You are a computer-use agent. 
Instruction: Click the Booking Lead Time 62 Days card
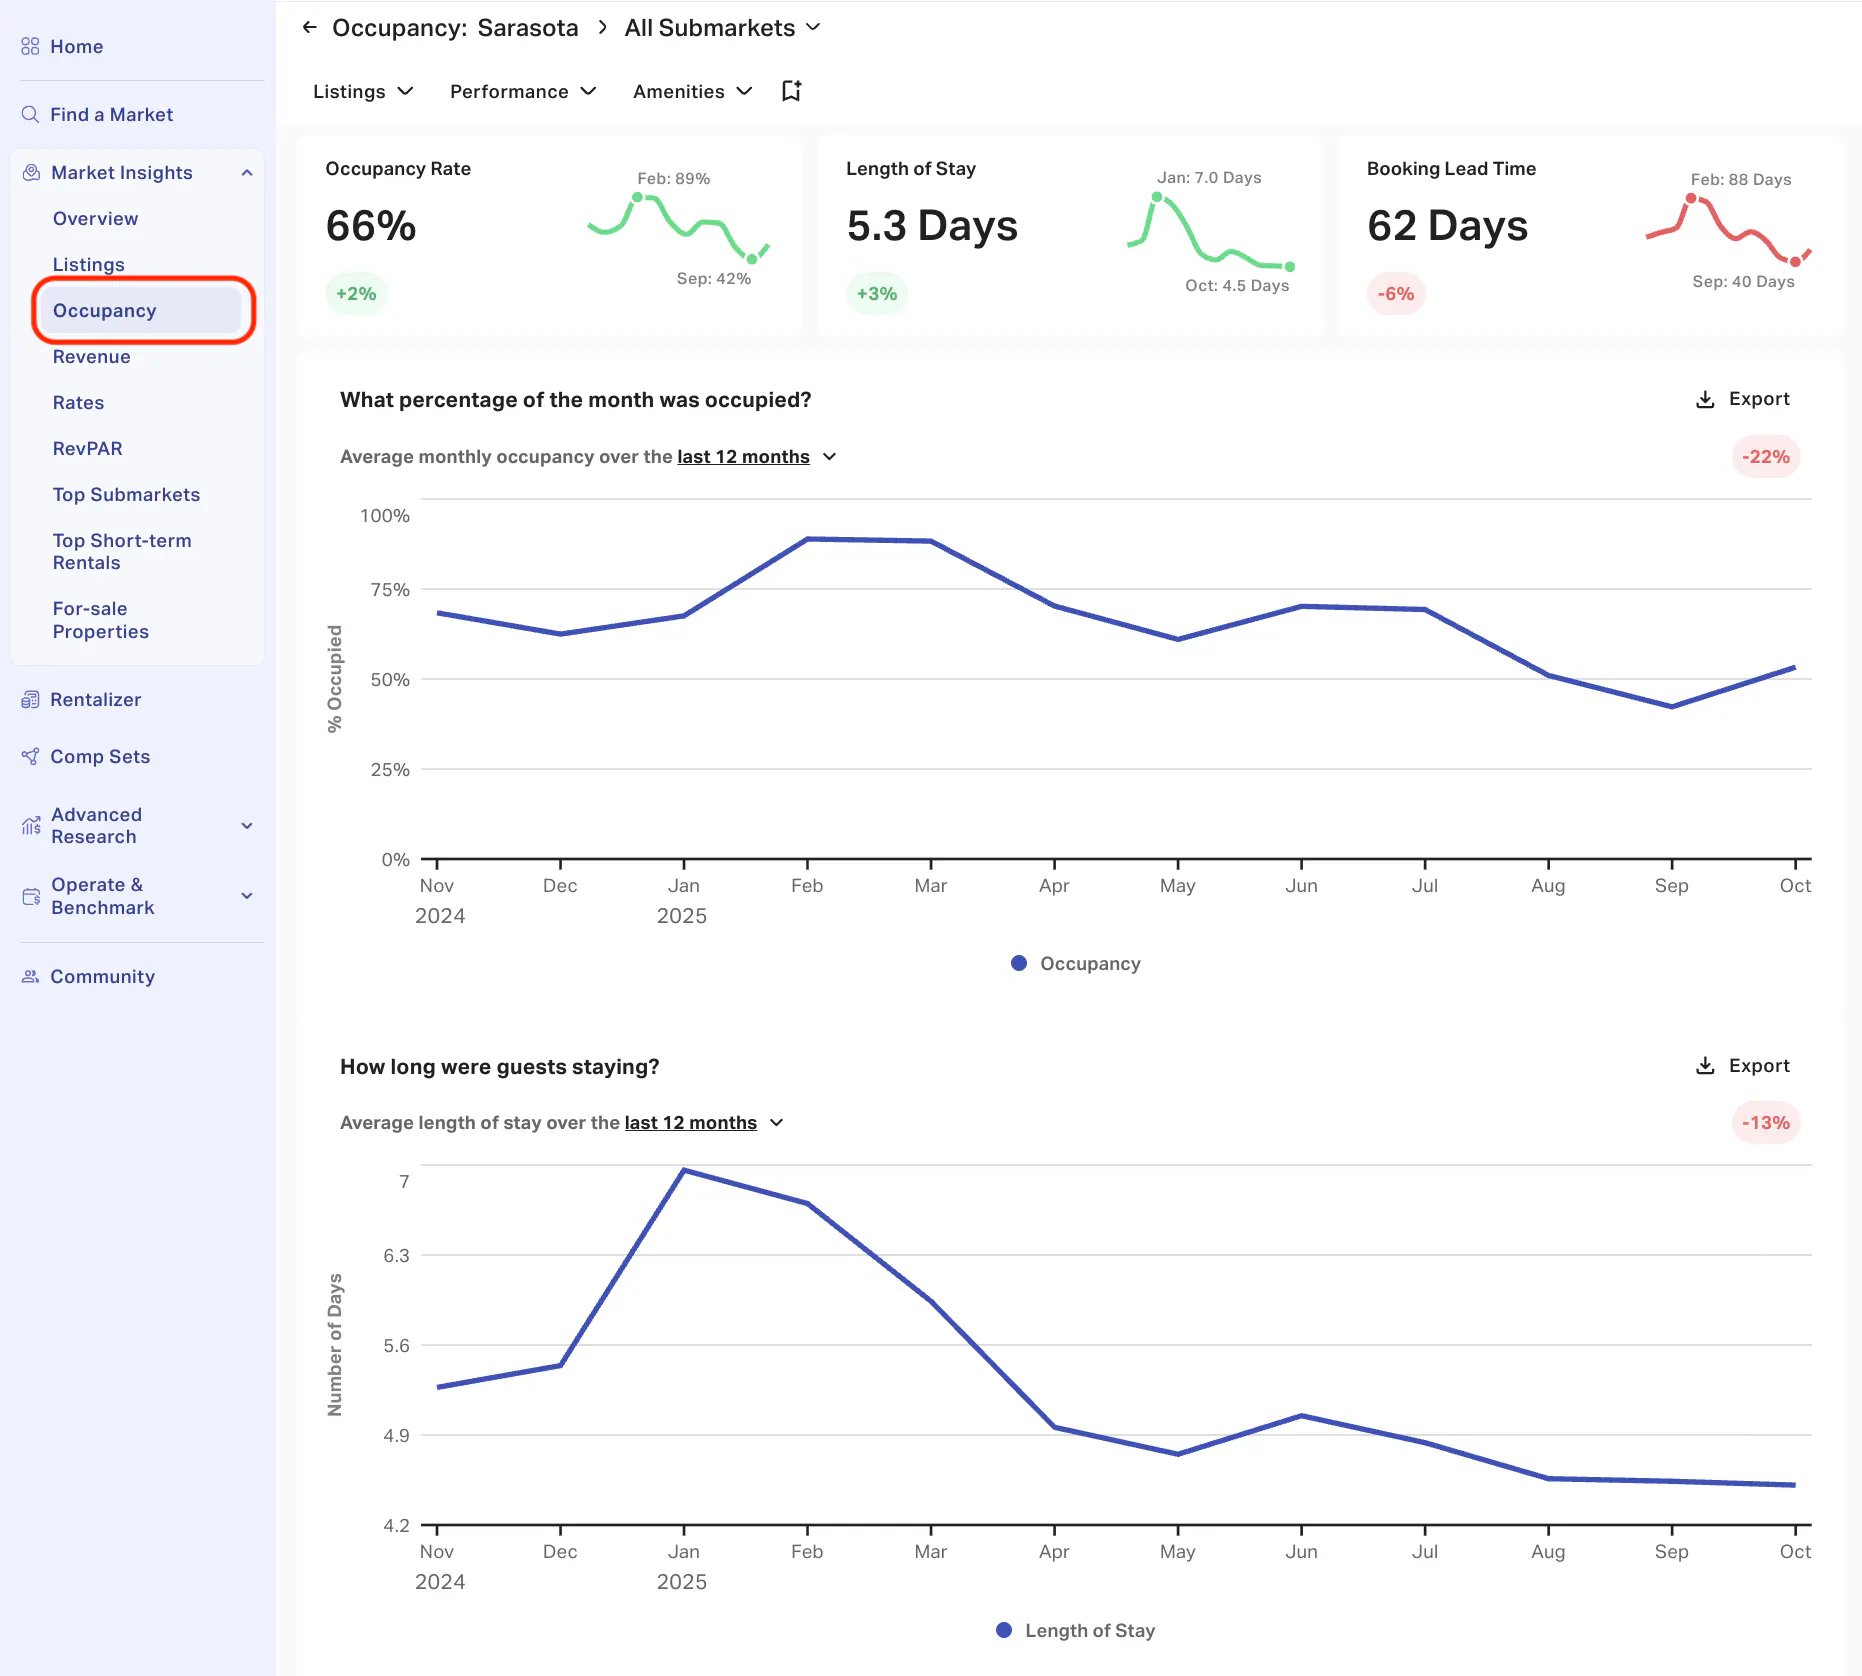[1591, 236]
